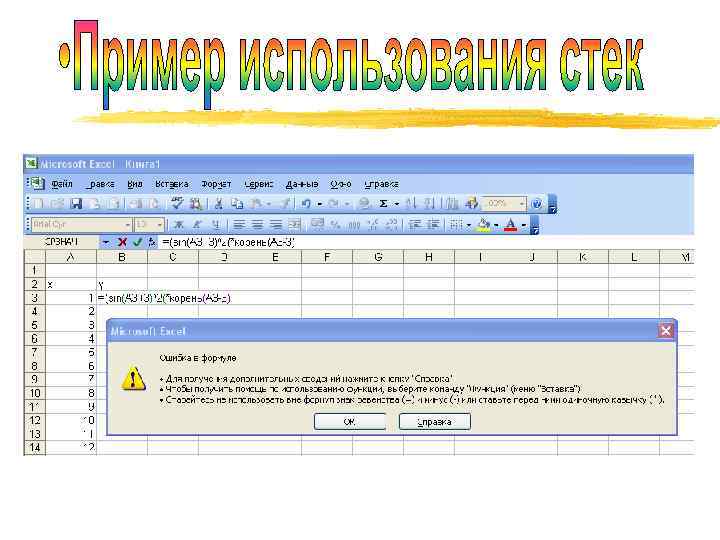The width and height of the screenshot is (720, 540).
Task: Apply Percent style icon
Action: click(x=336, y=225)
